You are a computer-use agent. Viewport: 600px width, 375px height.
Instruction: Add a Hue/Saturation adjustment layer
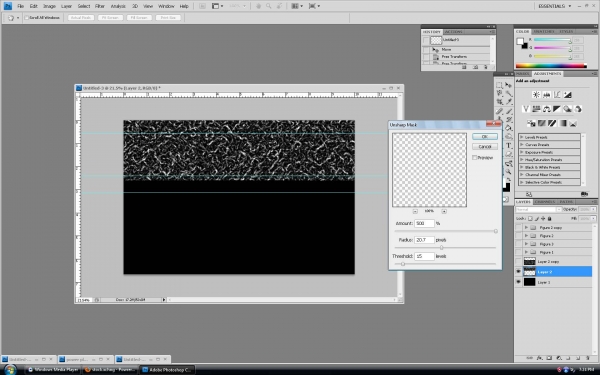tap(536, 109)
